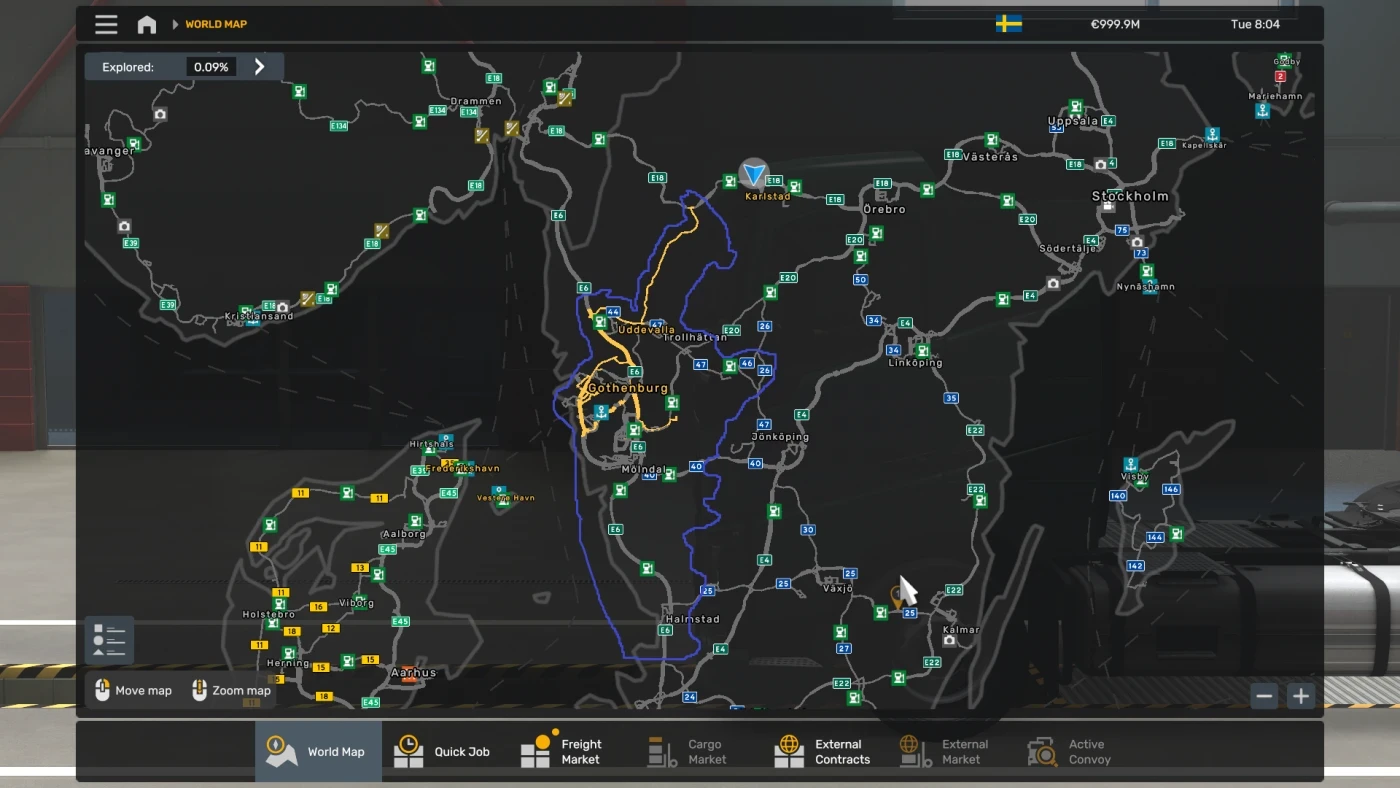Click the World Map breadcrumb label
Image resolution: width=1400 pixels, height=788 pixels.
(x=216, y=24)
